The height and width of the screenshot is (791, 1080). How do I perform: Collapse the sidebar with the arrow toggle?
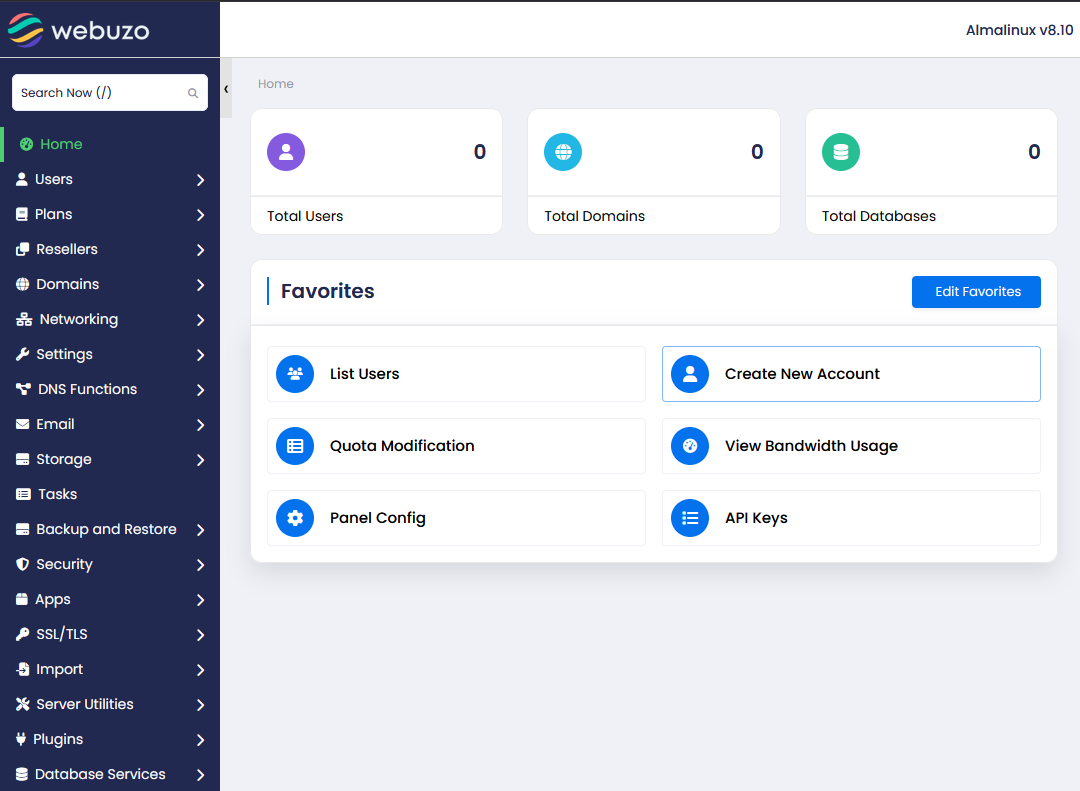pos(226,89)
